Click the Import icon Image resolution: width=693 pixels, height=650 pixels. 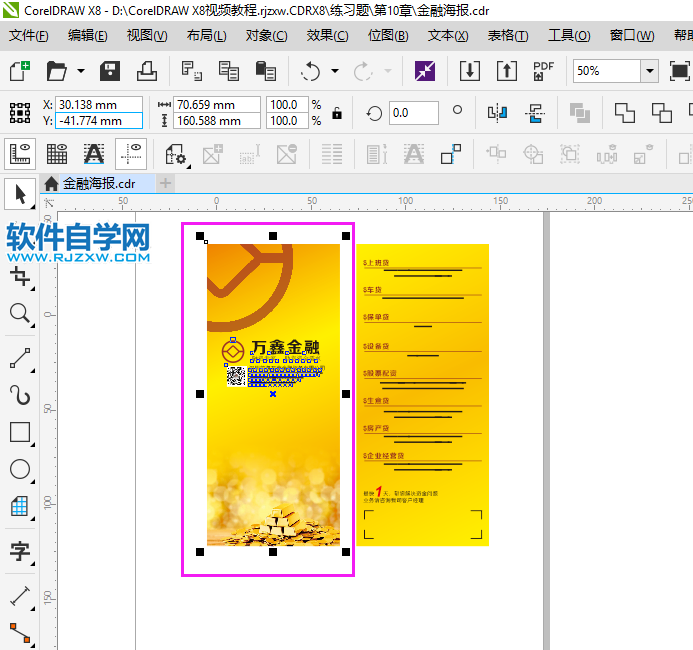pos(469,72)
